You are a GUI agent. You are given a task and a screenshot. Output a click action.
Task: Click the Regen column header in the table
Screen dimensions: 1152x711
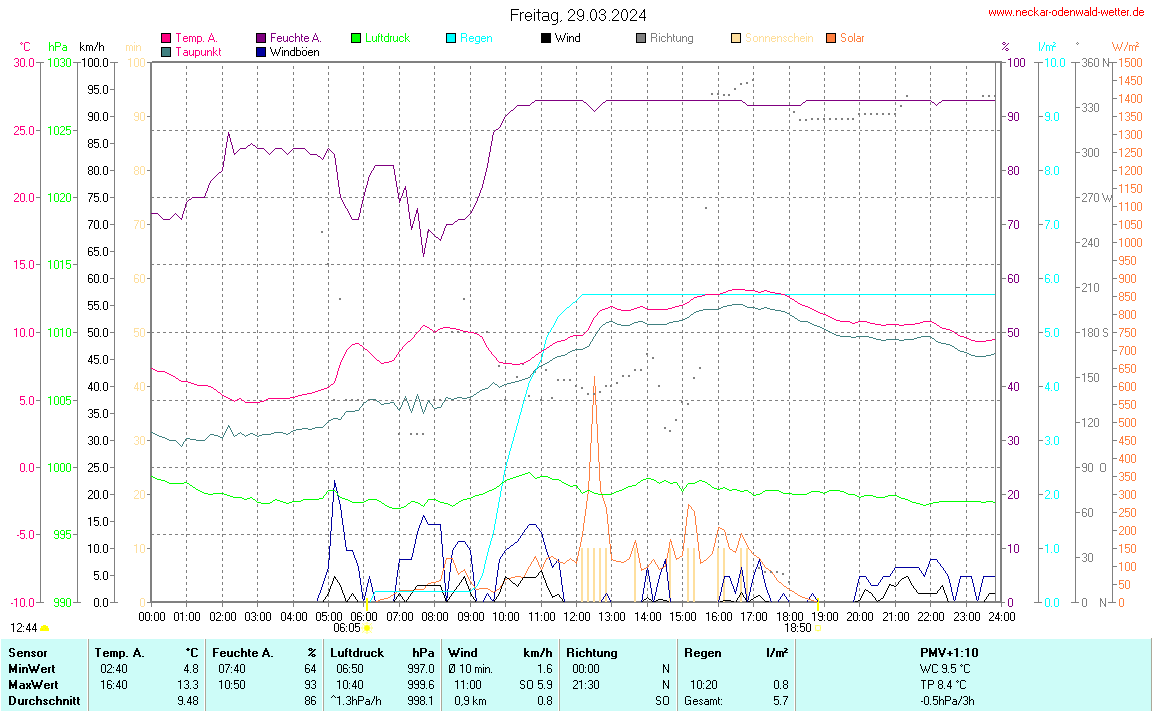702,652
